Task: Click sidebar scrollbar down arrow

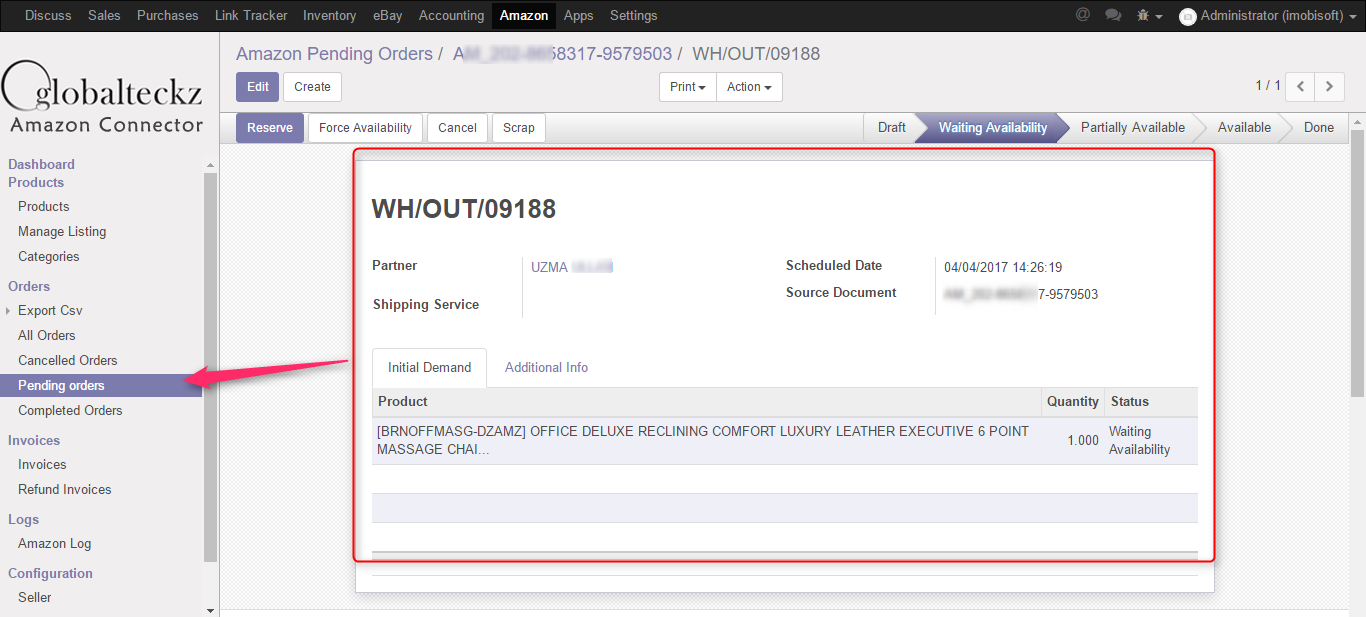Action: tap(210, 609)
